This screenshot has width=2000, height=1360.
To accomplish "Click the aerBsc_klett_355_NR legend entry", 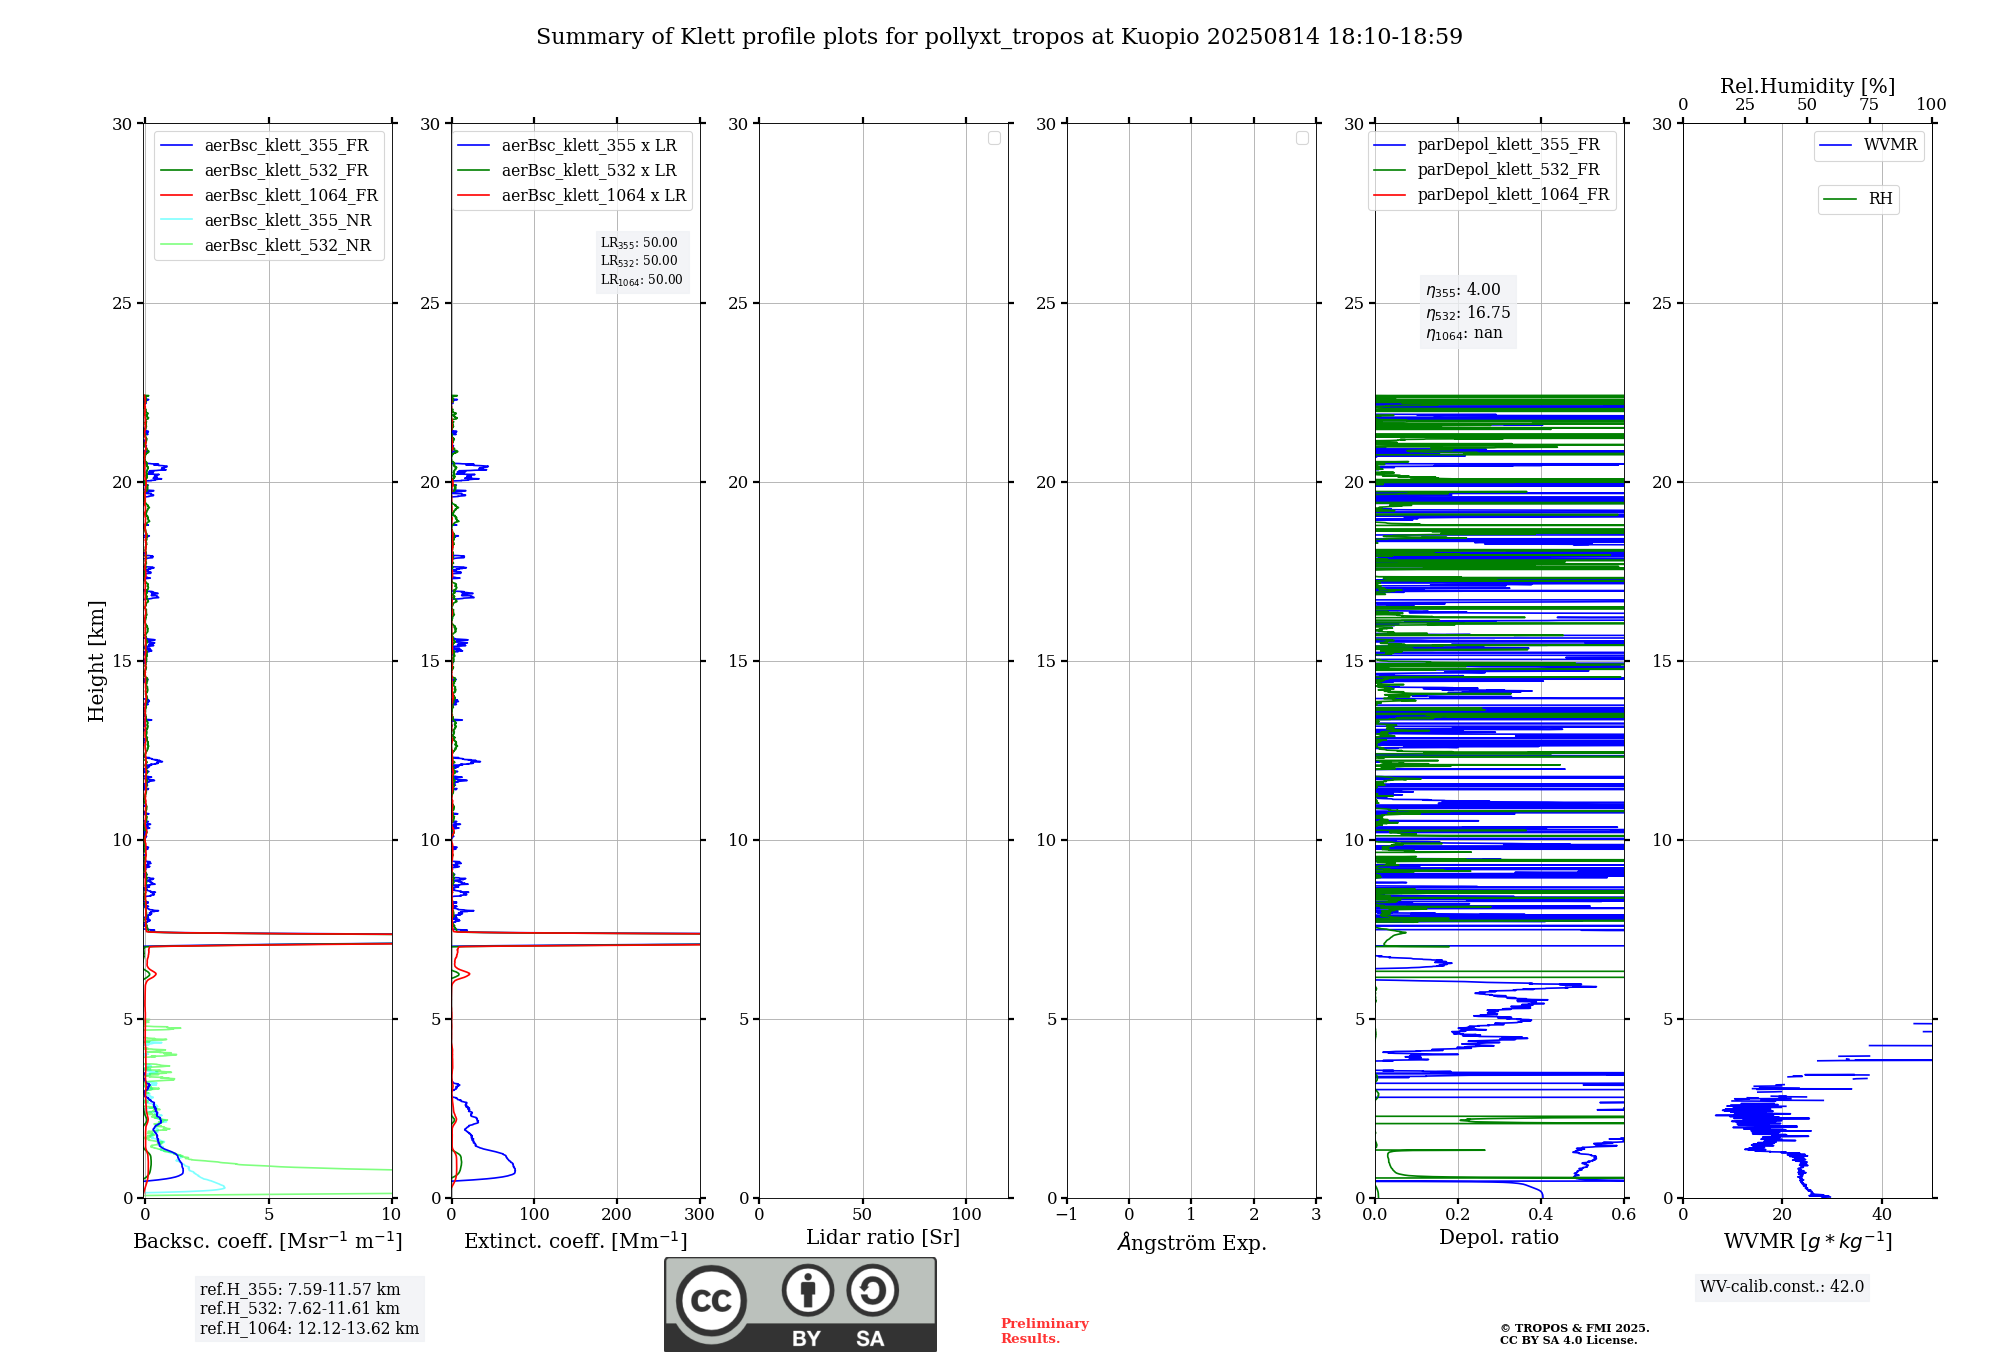I will [x=266, y=221].
